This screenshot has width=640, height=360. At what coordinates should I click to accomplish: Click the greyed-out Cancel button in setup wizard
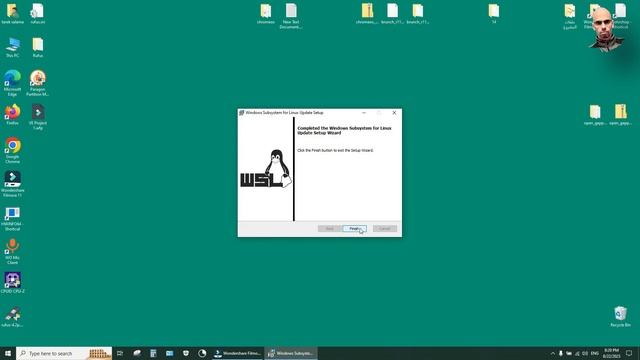click(384, 229)
